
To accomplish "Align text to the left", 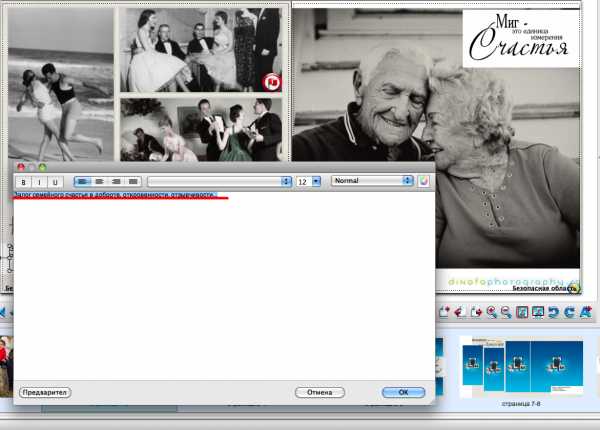I will pyautogui.click(x=82, y=181).
